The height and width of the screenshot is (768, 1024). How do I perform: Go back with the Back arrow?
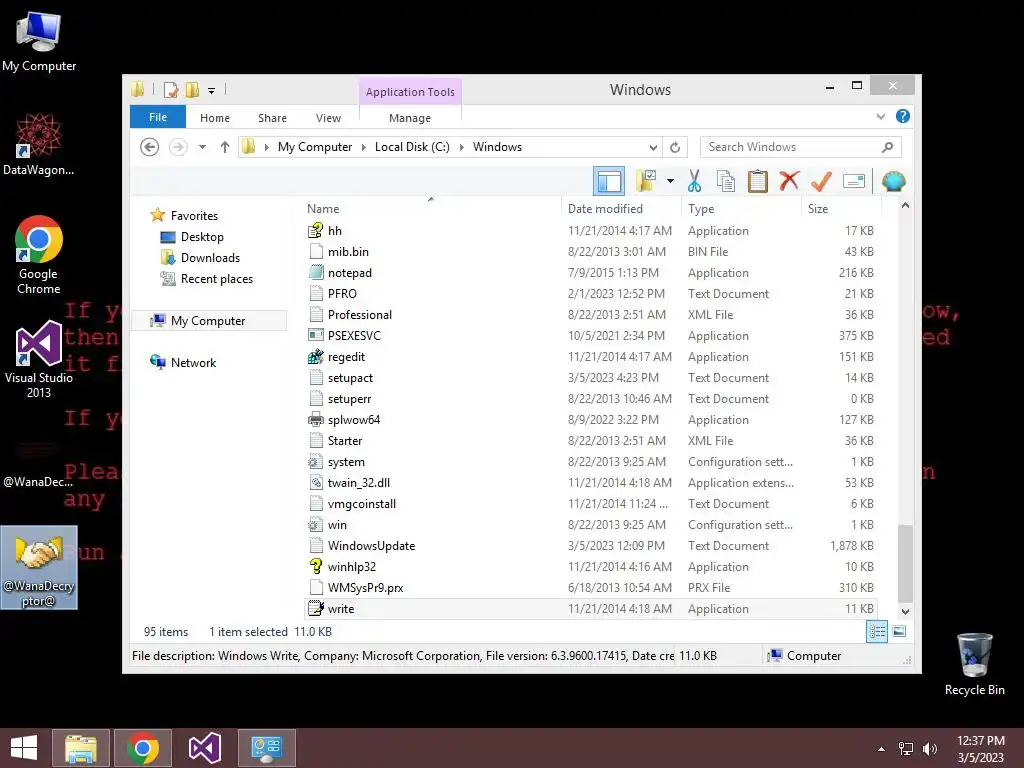coord(150,147)
